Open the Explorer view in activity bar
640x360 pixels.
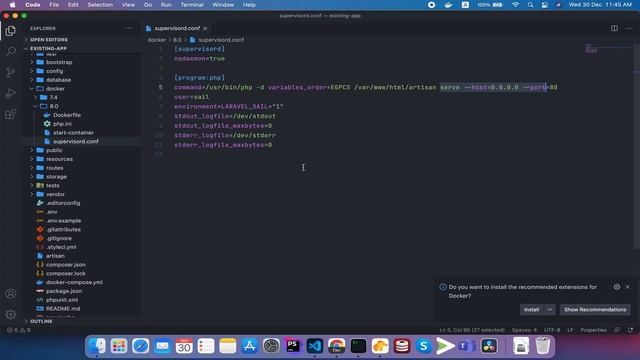11,31
